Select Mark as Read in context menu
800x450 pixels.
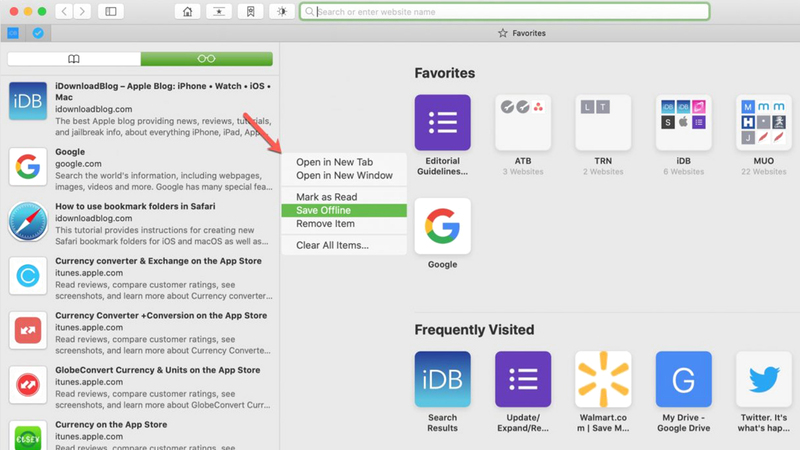coord(326,197)
